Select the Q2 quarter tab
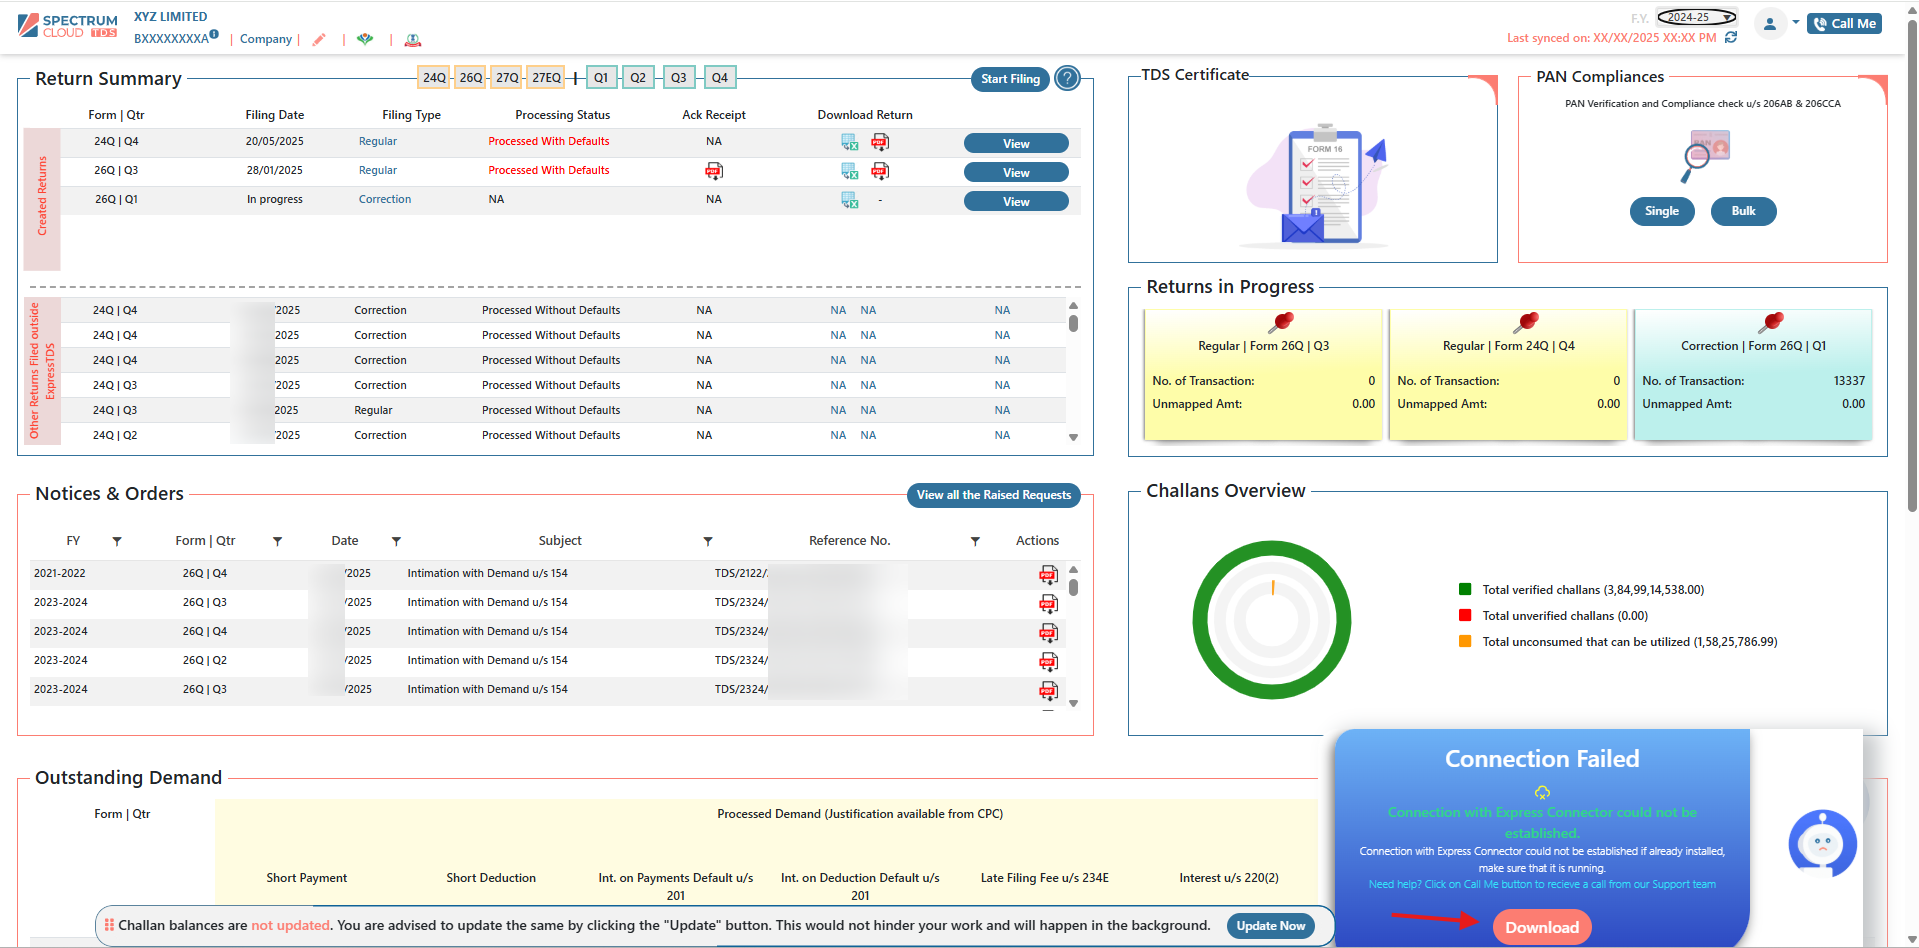The width and height of the screenshot is (1919, 948). pos(638,78)
